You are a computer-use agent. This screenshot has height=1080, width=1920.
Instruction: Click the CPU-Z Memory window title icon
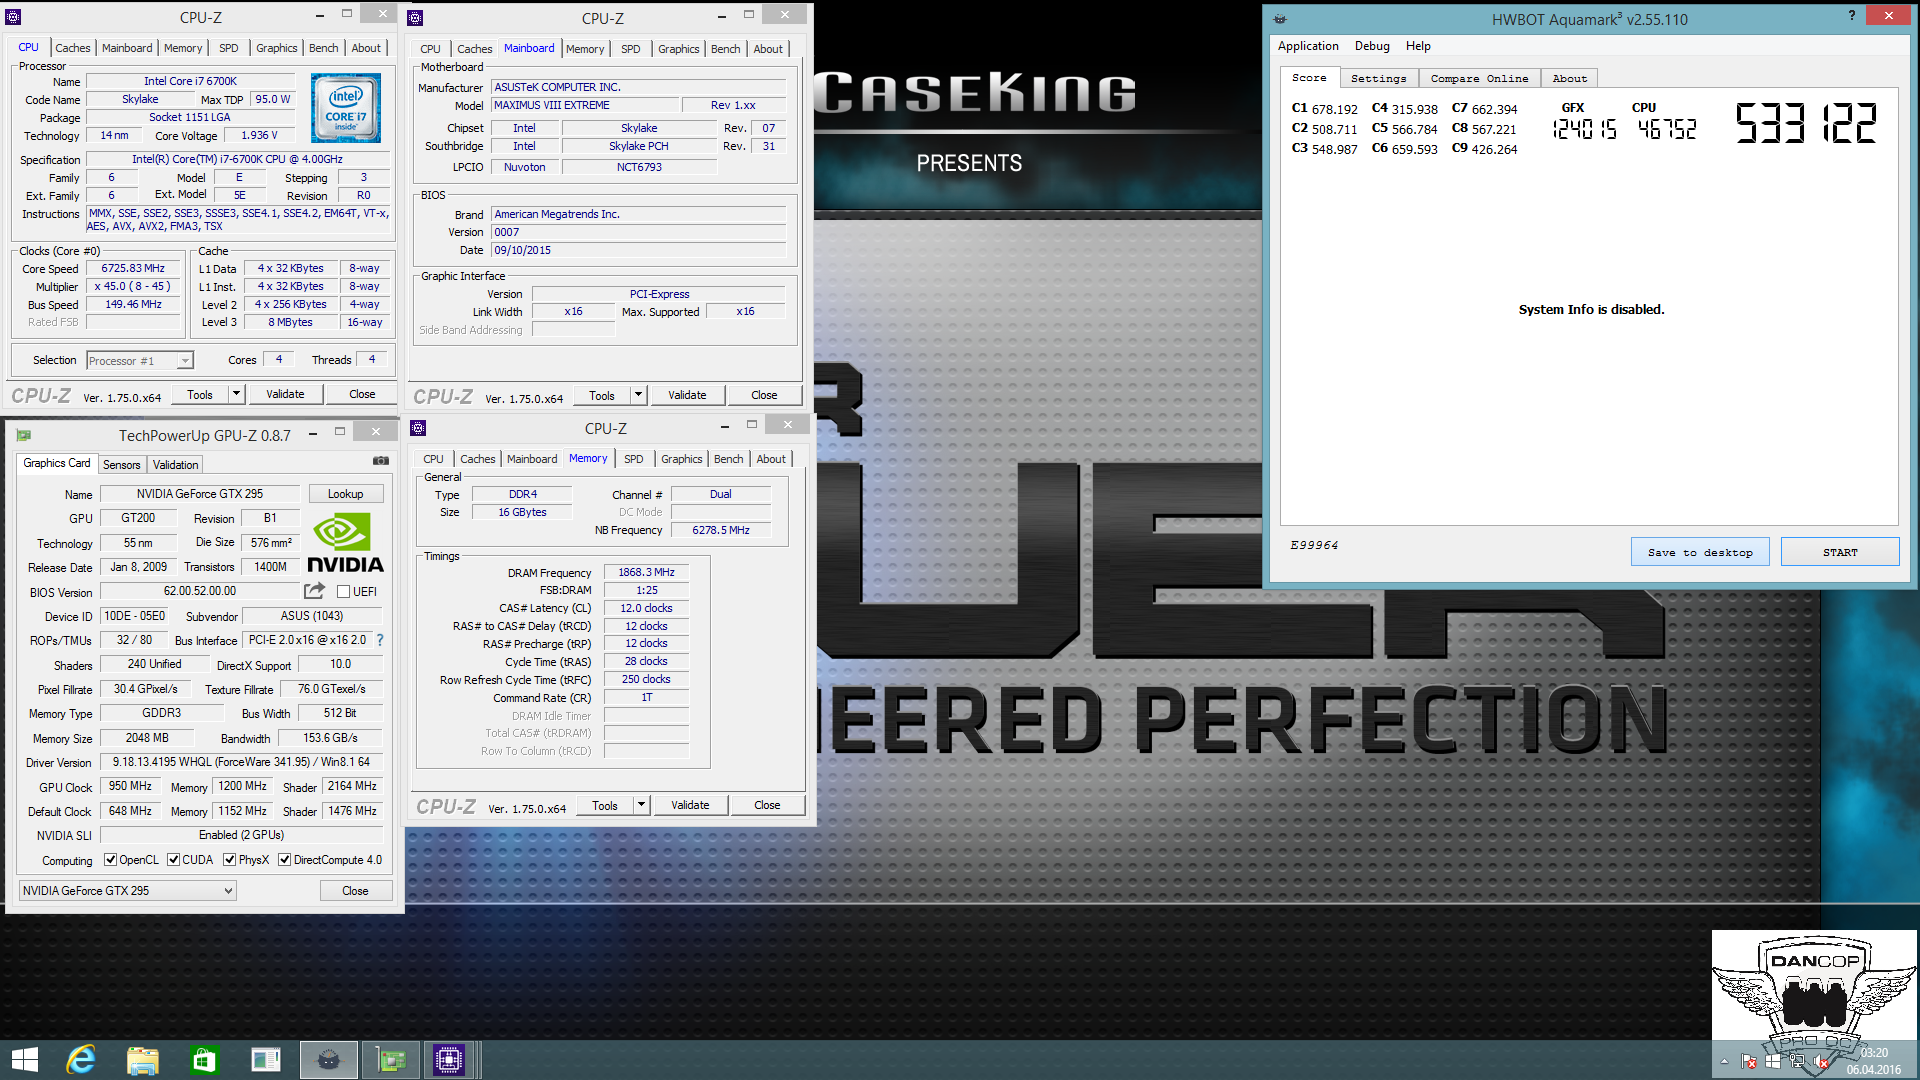click(418, 428)
